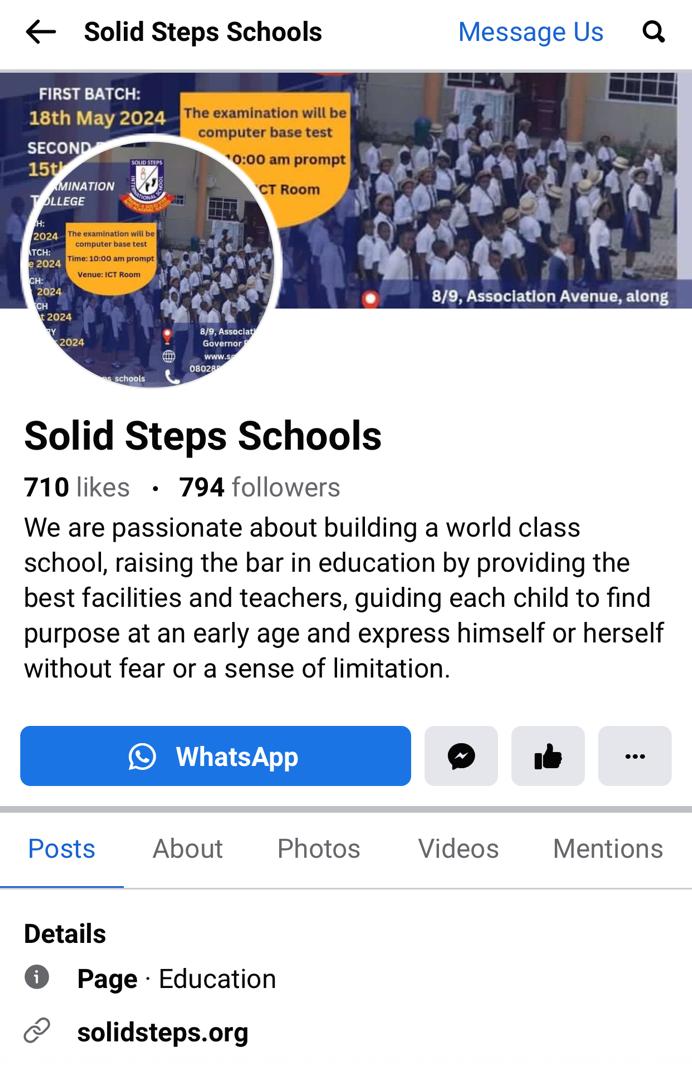The height and width of the screenshot is (1080, 692).
Task: Open Messenger chat icon button
Action: tap(461, 756)
